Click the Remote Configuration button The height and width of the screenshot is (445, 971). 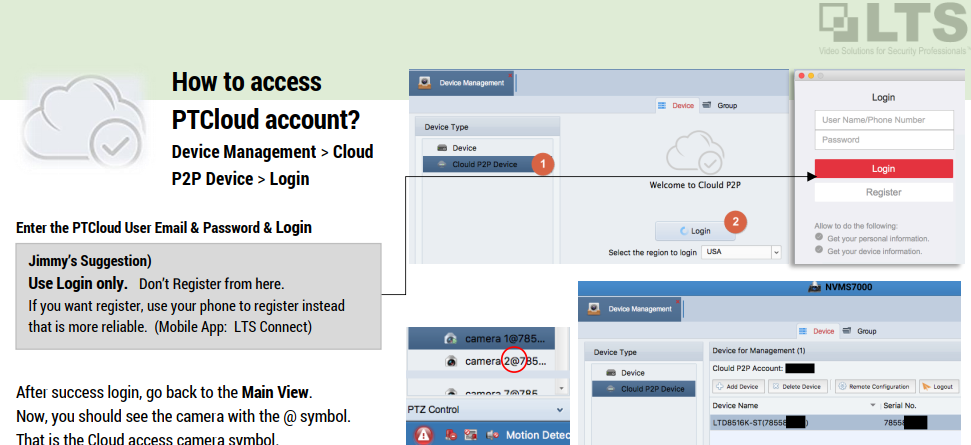click(875, 386)
